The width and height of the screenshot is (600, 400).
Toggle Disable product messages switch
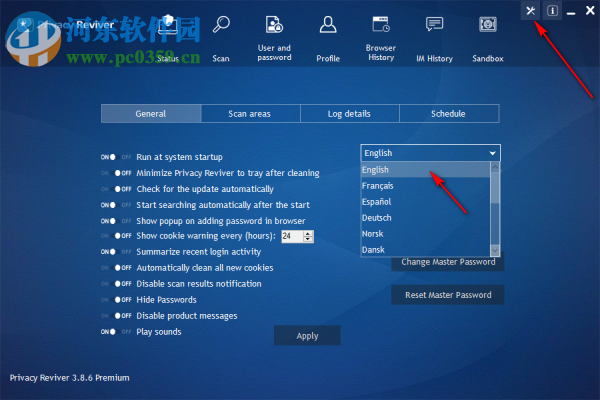click(x=116, y=316)
